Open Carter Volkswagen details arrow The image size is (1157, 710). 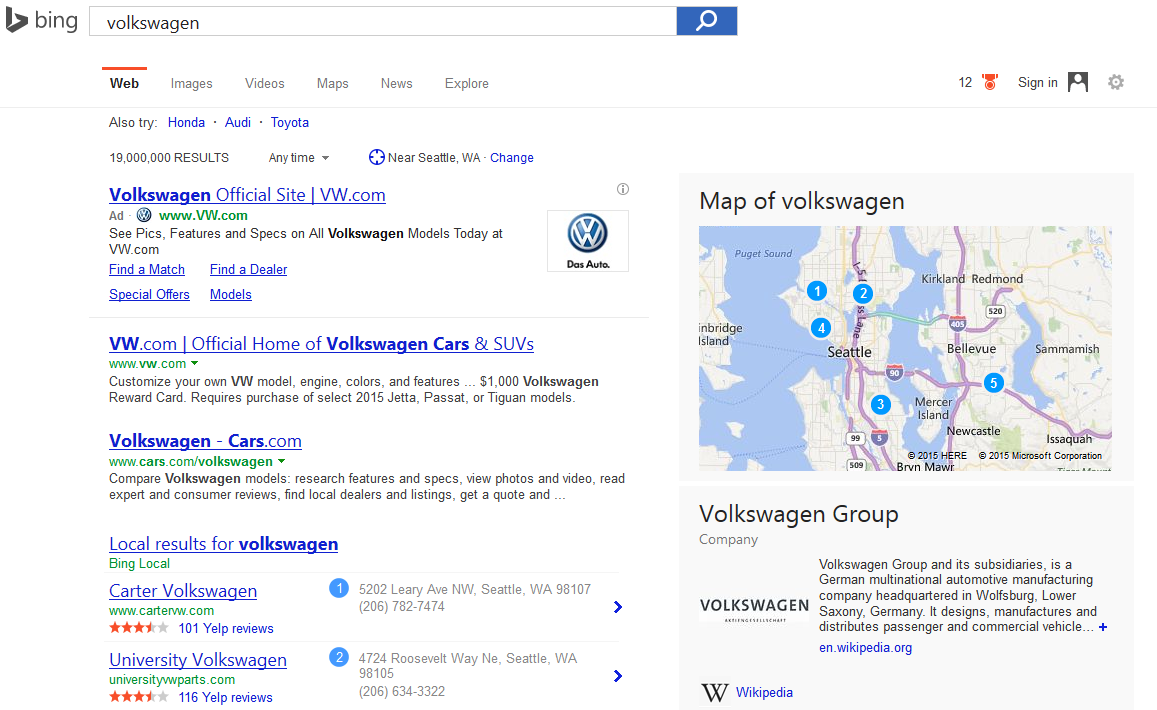point(618,607)
